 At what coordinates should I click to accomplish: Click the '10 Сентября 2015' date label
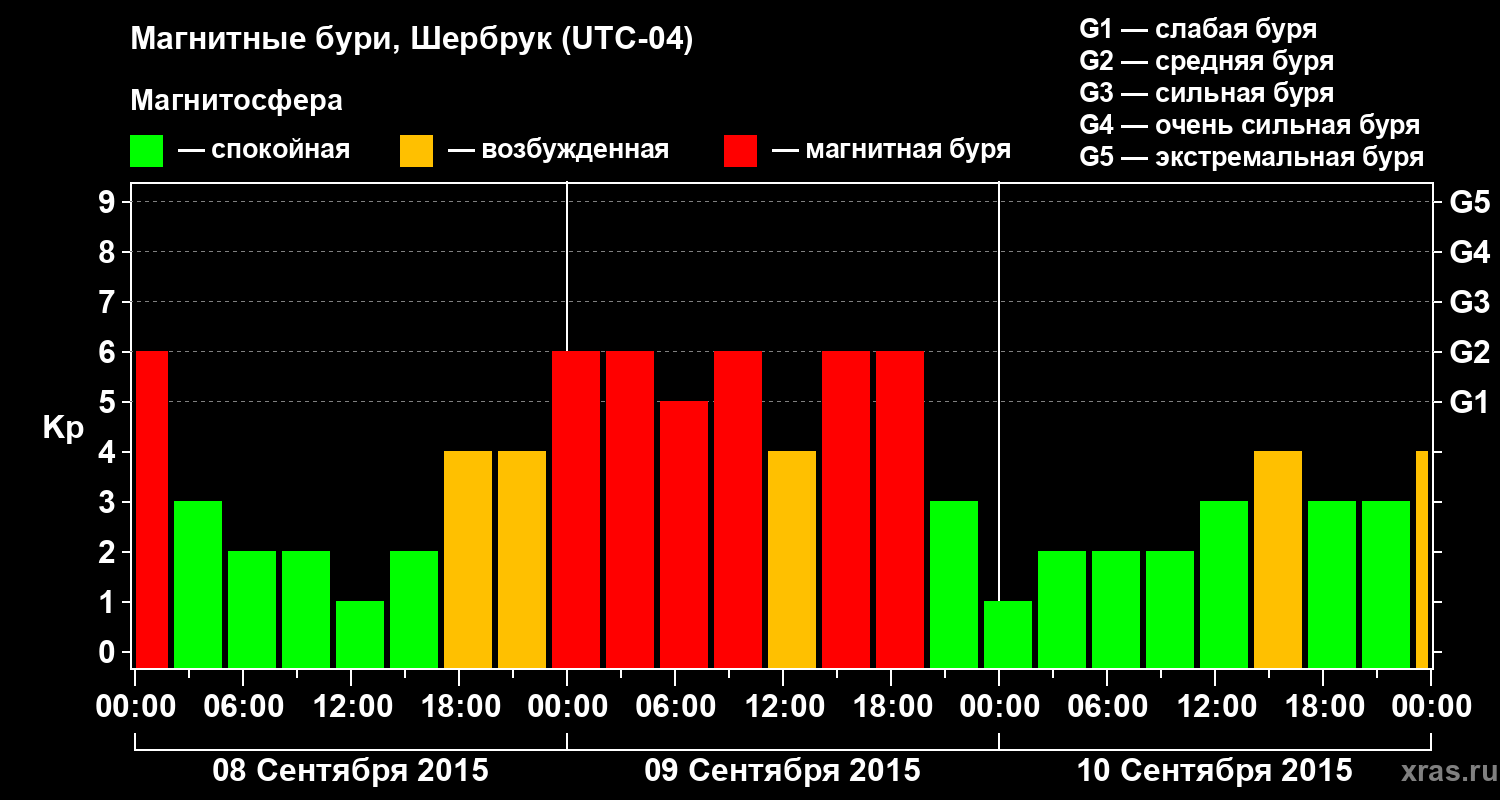[x=1215, y=770]
